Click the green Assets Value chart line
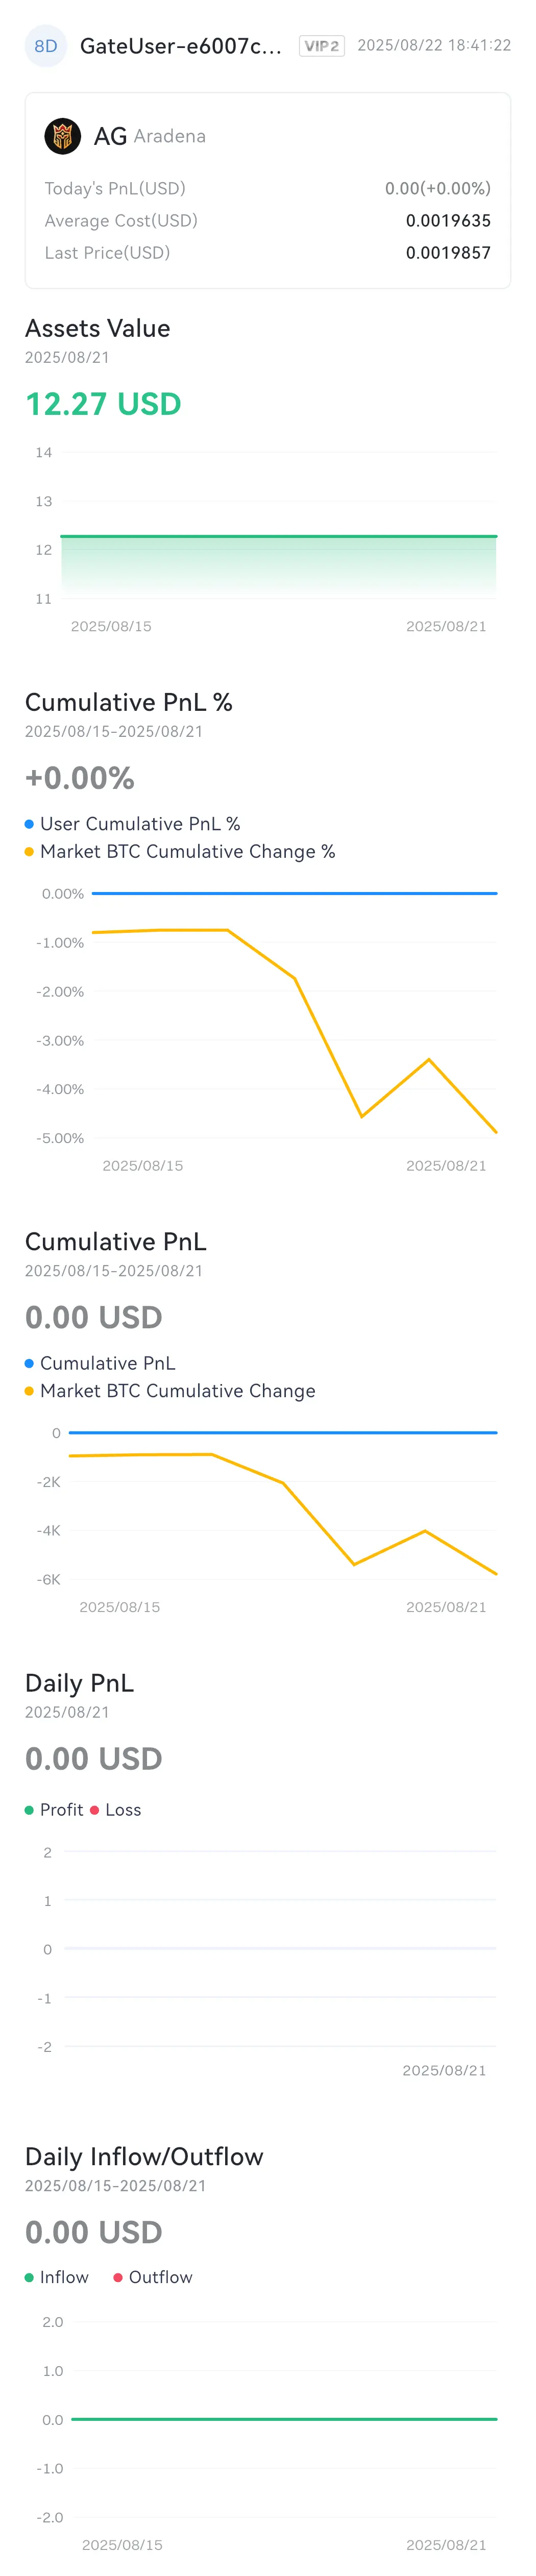 point(279,536)
